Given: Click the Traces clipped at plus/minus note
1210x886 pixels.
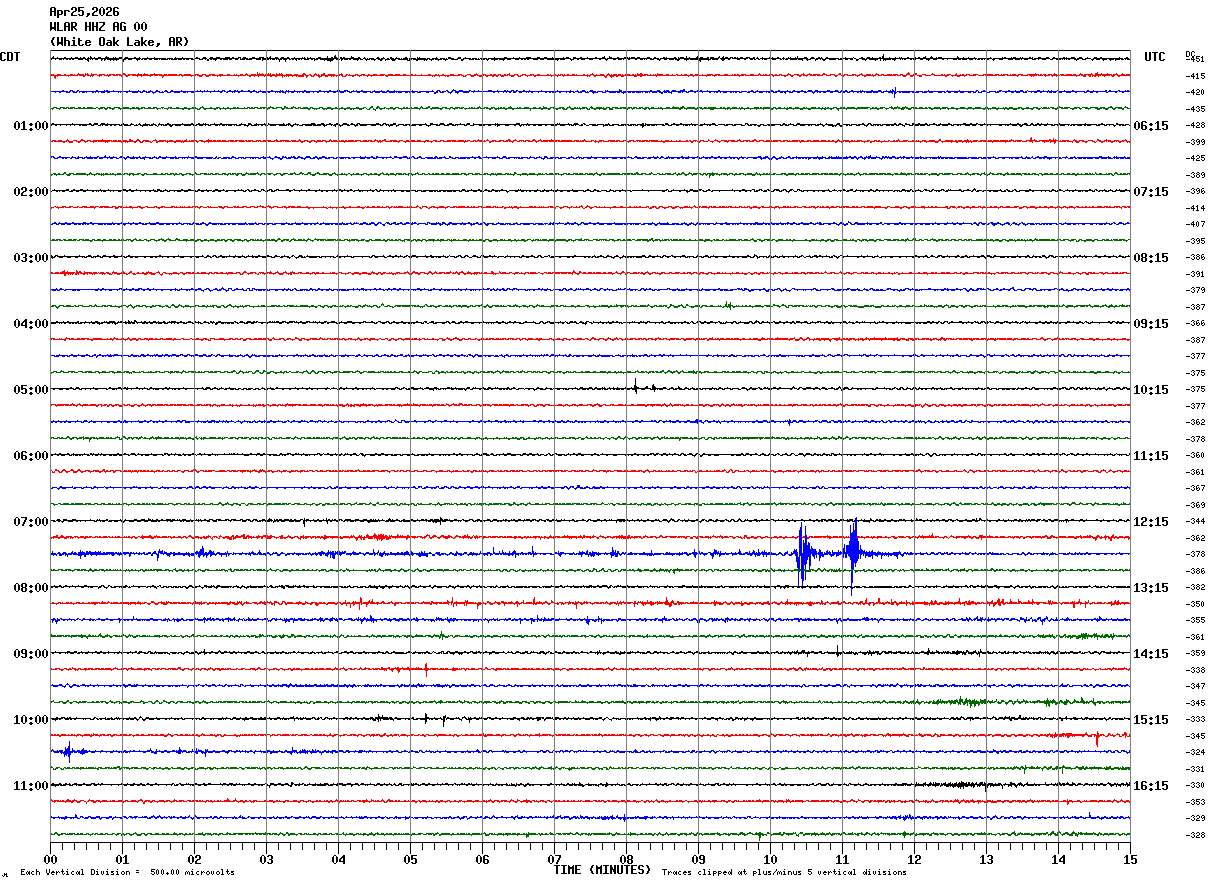Looking at the screenshot, I should pos(784,873).
